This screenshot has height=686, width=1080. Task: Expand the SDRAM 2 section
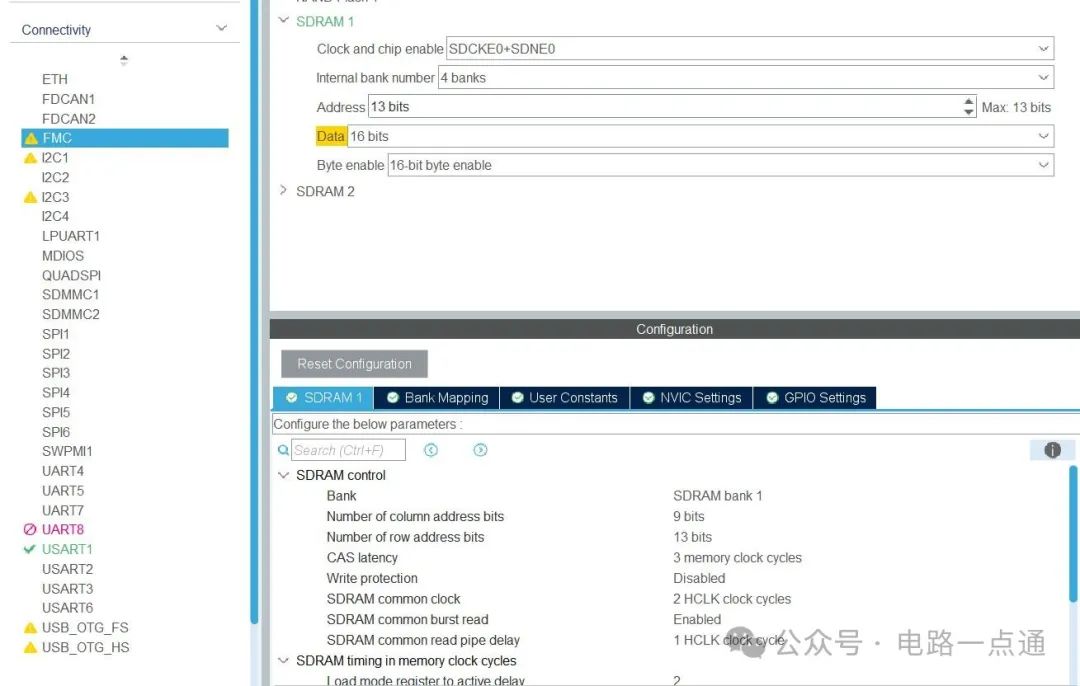click(283, 190)
